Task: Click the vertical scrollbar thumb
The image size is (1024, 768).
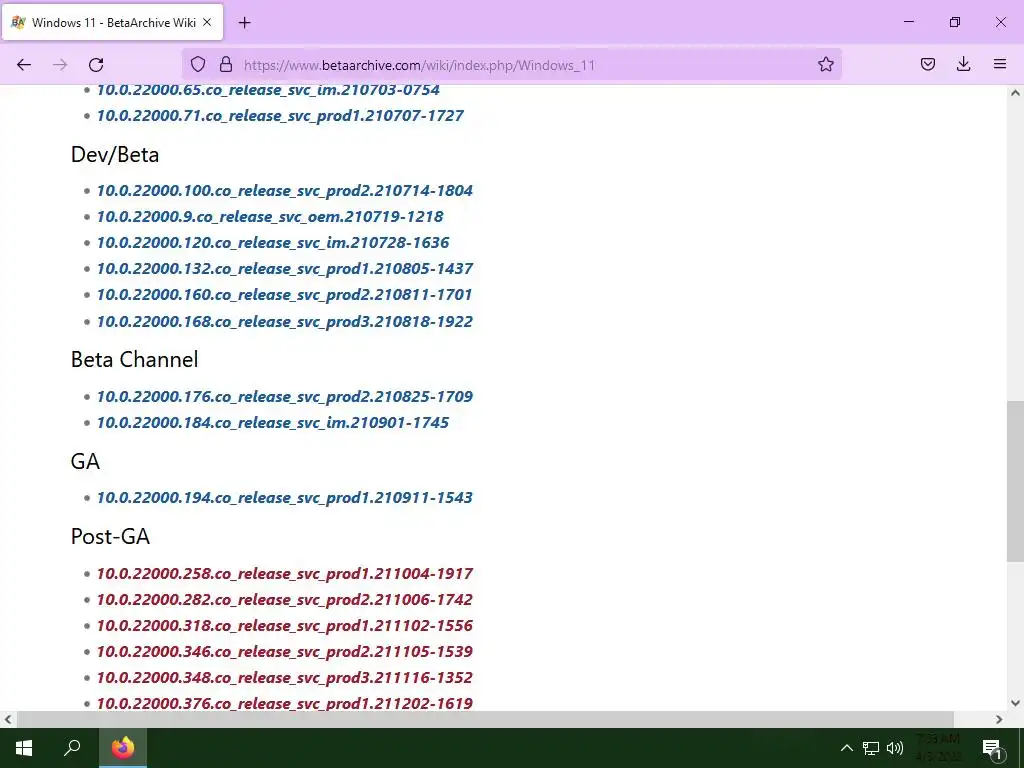Action: [x=1015, y=481]
